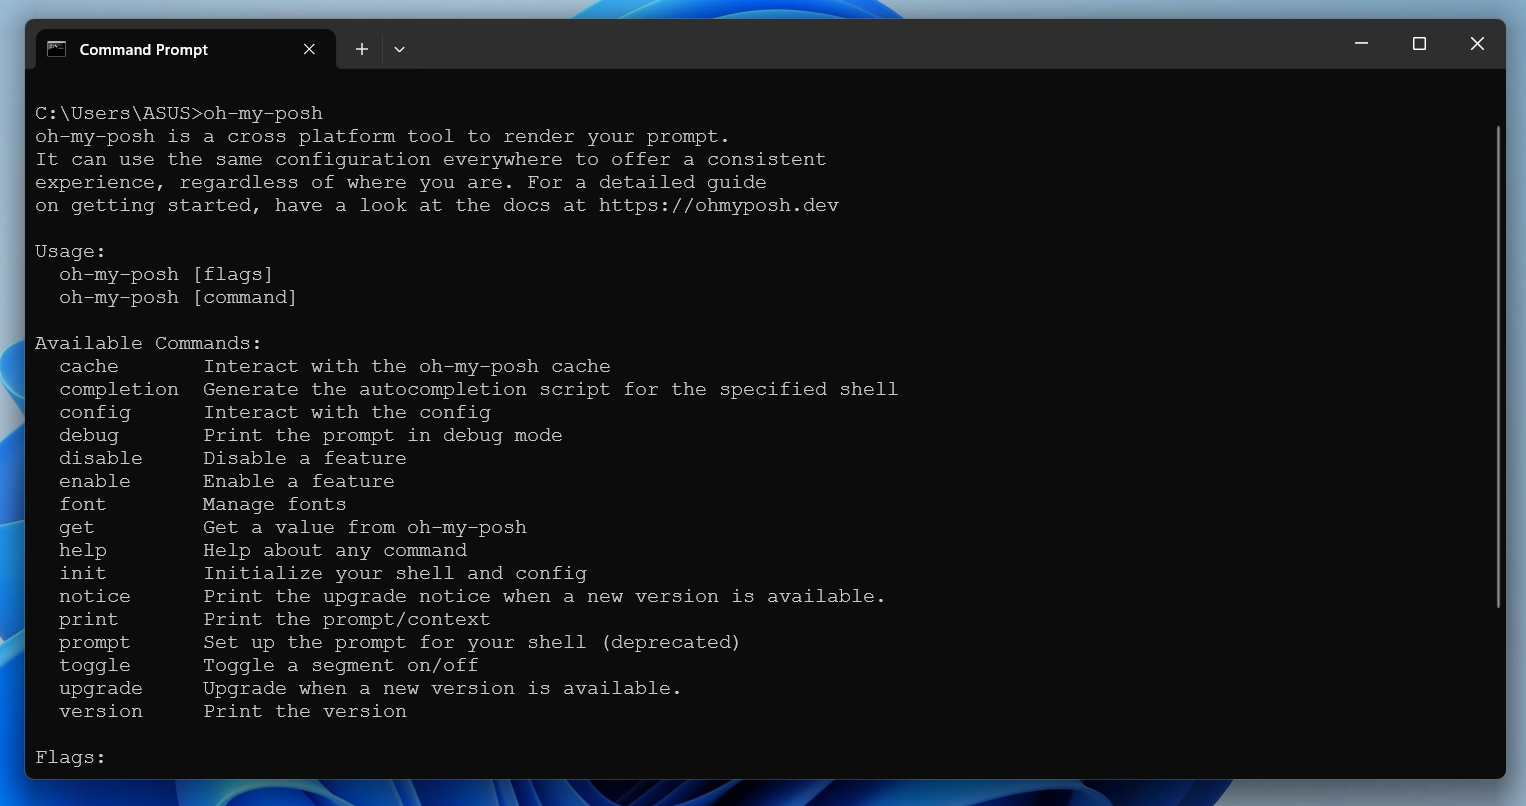Click the 'print' command name
1526x806 pixels.
tap(89, 620)
